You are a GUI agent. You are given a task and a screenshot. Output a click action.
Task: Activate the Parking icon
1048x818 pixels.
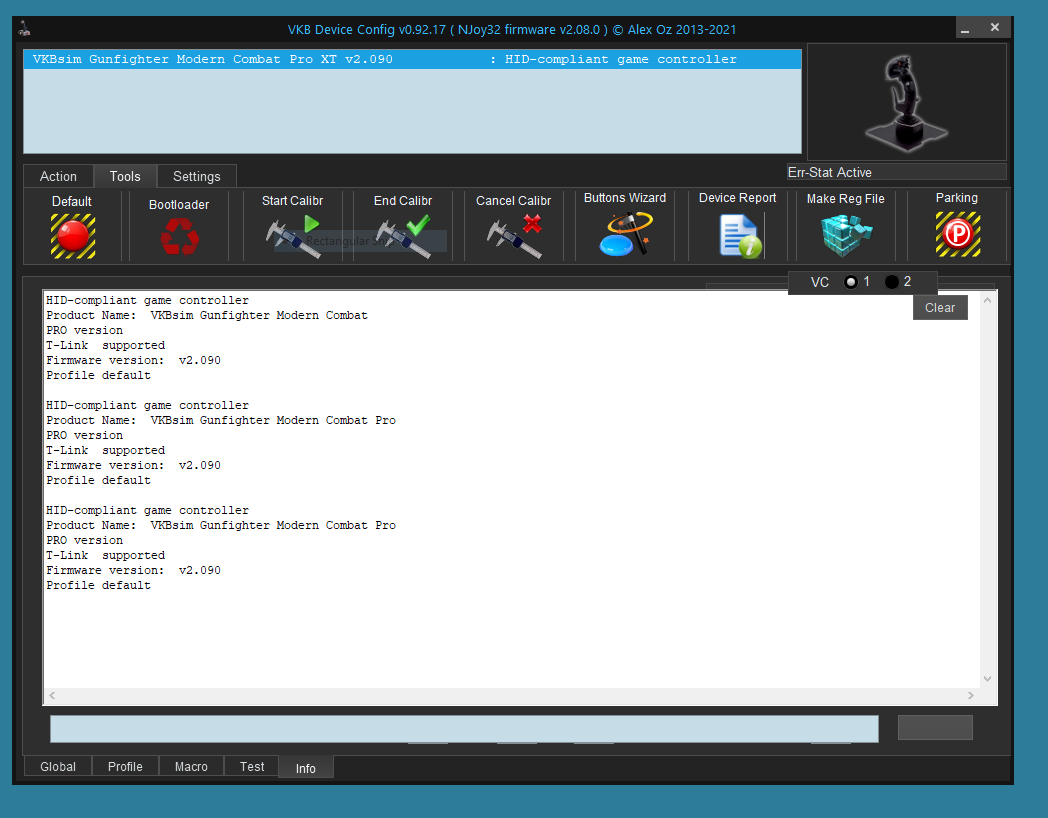point(958,235)
